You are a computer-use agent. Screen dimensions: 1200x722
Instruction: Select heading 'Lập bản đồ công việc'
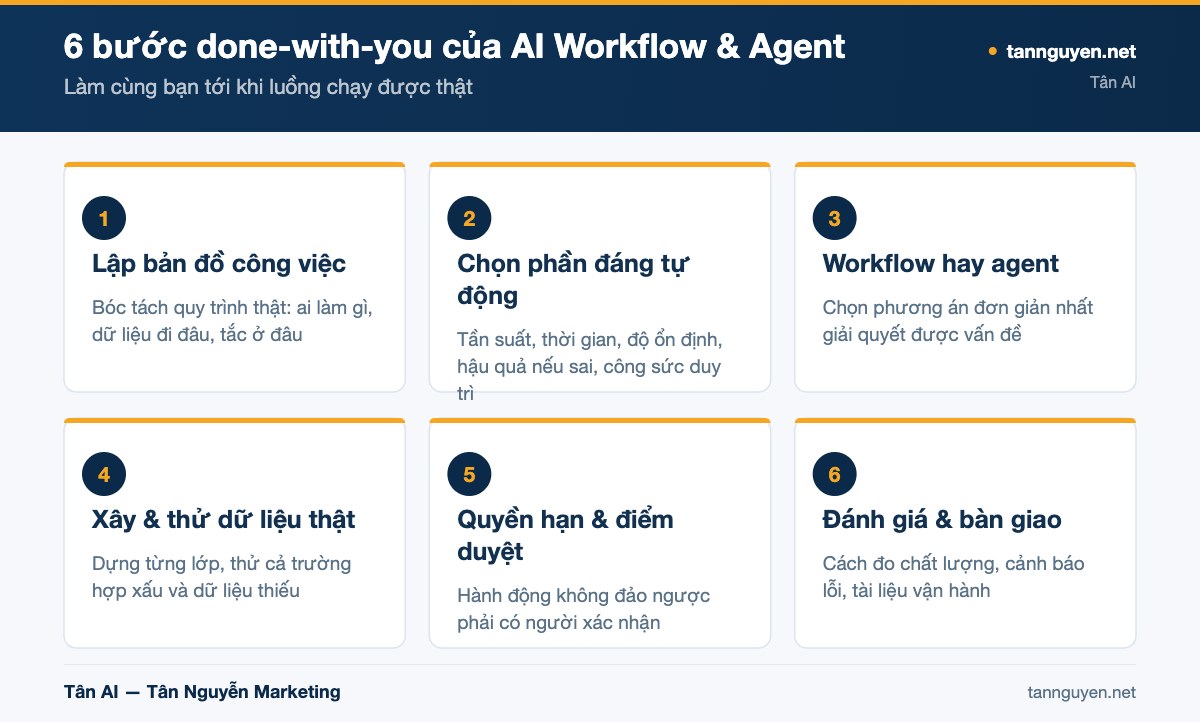(219, 264)
